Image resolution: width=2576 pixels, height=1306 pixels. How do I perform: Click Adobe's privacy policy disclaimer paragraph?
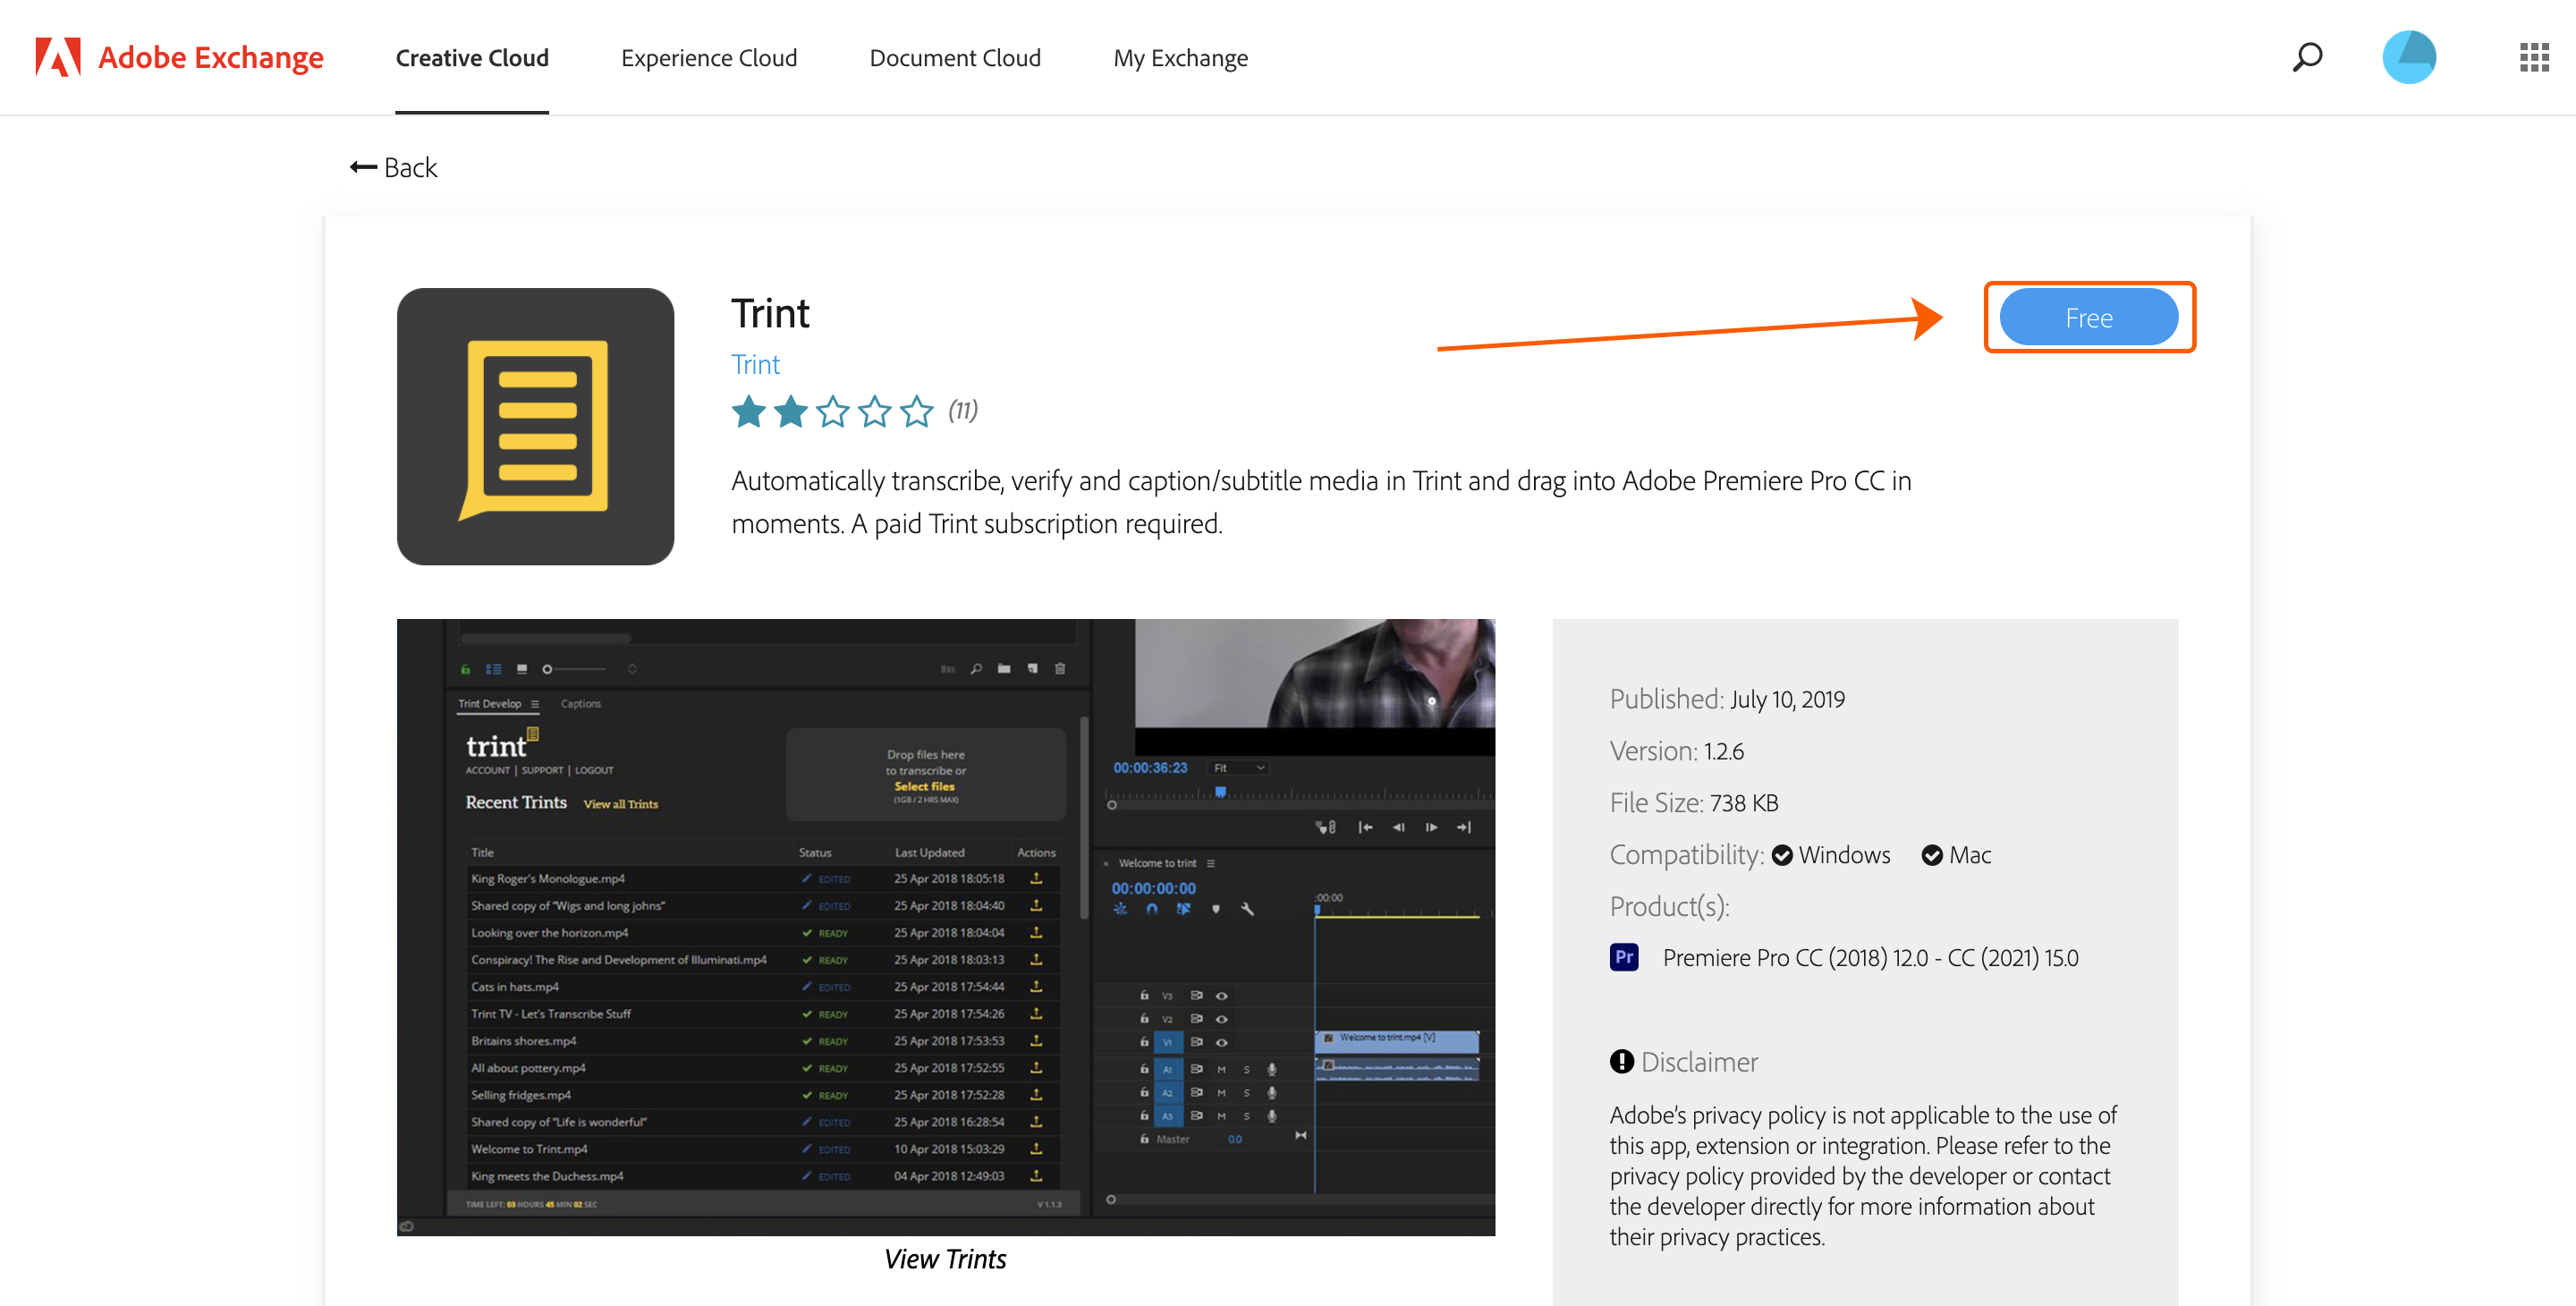[1863, 1176]
